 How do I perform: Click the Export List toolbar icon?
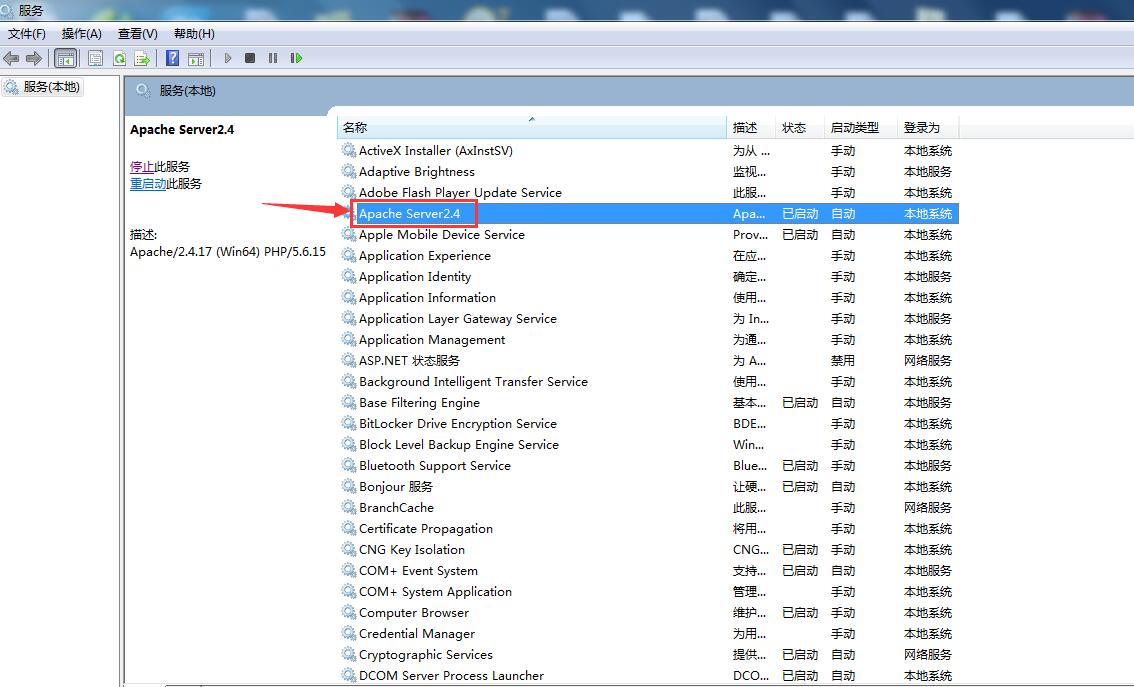[142, 58]
